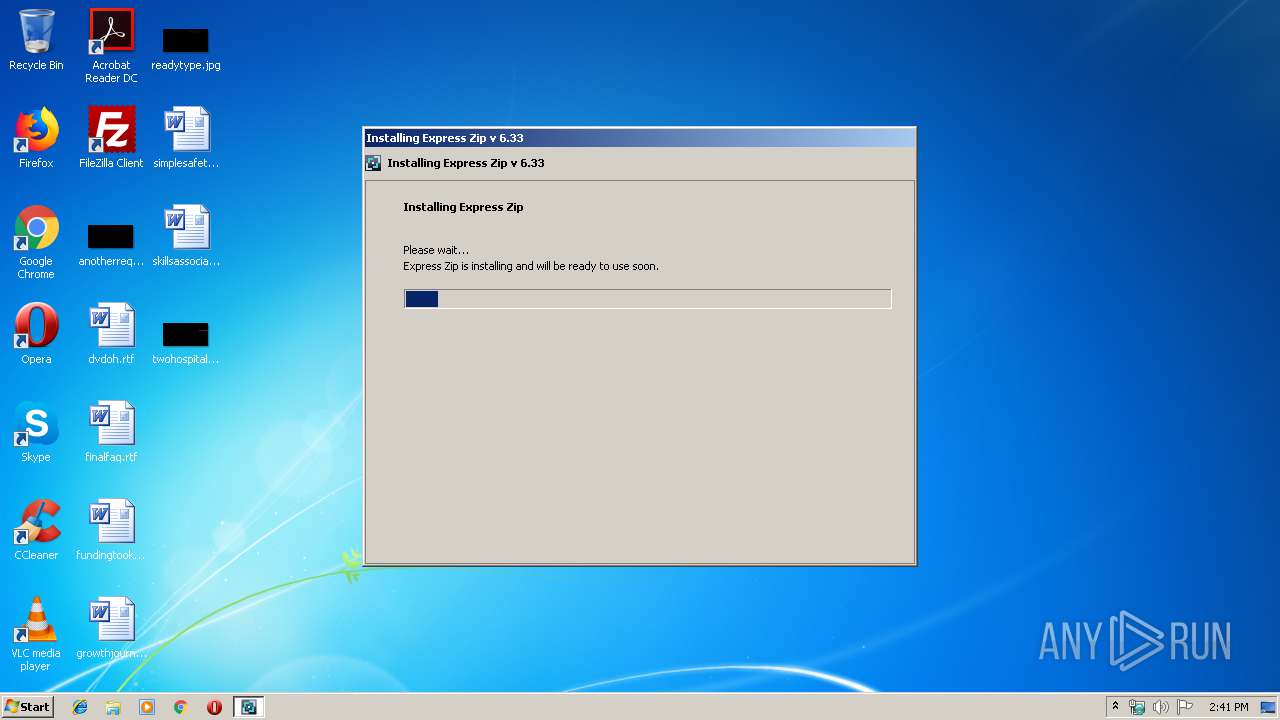Open the 2:41 PM system clock
1280x720 pixels.
coord(1228,707)
